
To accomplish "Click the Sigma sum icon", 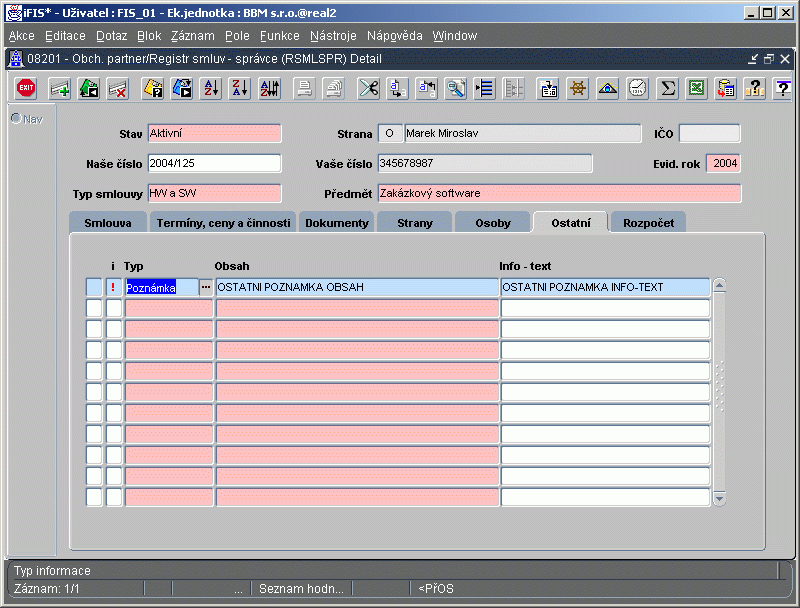I will pos(667,89).
